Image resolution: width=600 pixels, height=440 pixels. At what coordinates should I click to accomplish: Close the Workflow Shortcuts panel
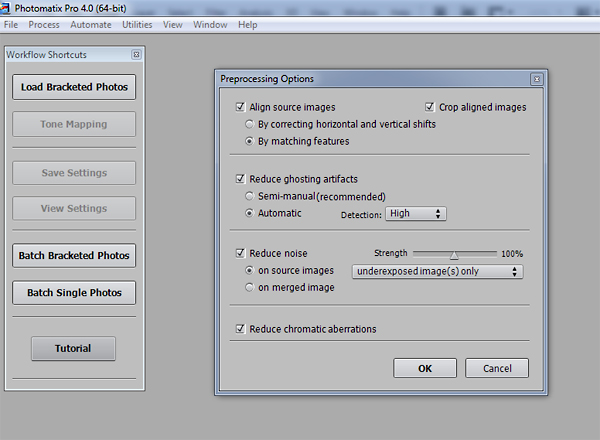tap(136, 55)
